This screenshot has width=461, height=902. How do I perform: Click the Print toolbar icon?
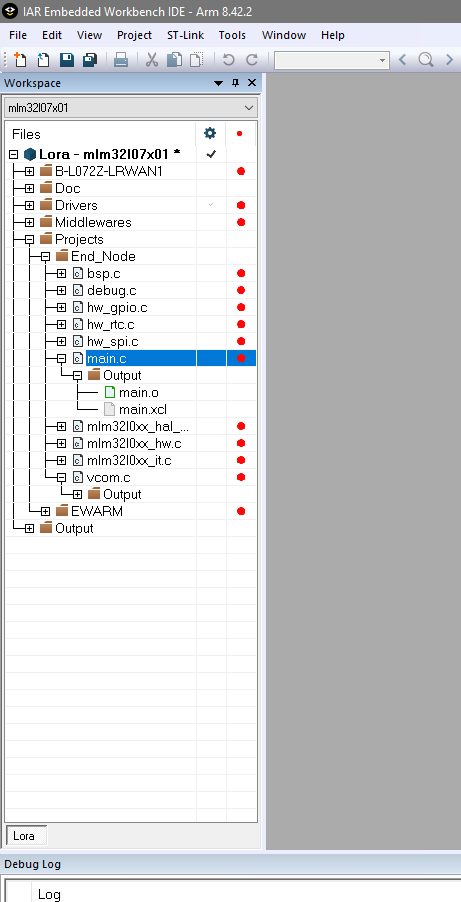pos(121,59)
